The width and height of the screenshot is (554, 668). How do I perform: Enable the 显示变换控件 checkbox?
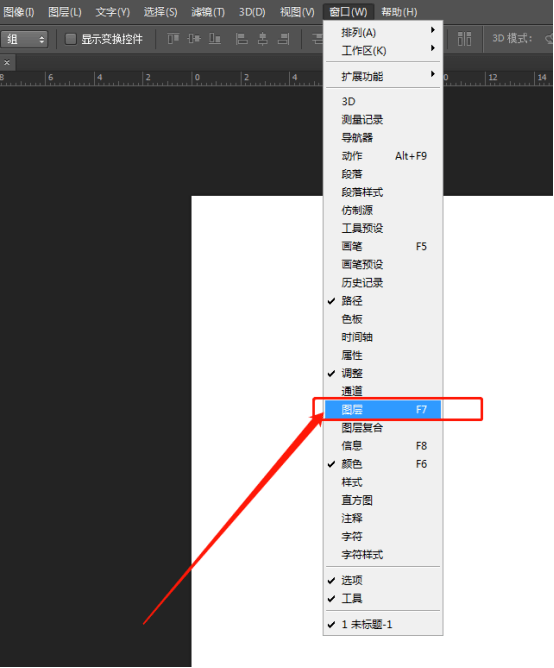(x=70, y=39)
